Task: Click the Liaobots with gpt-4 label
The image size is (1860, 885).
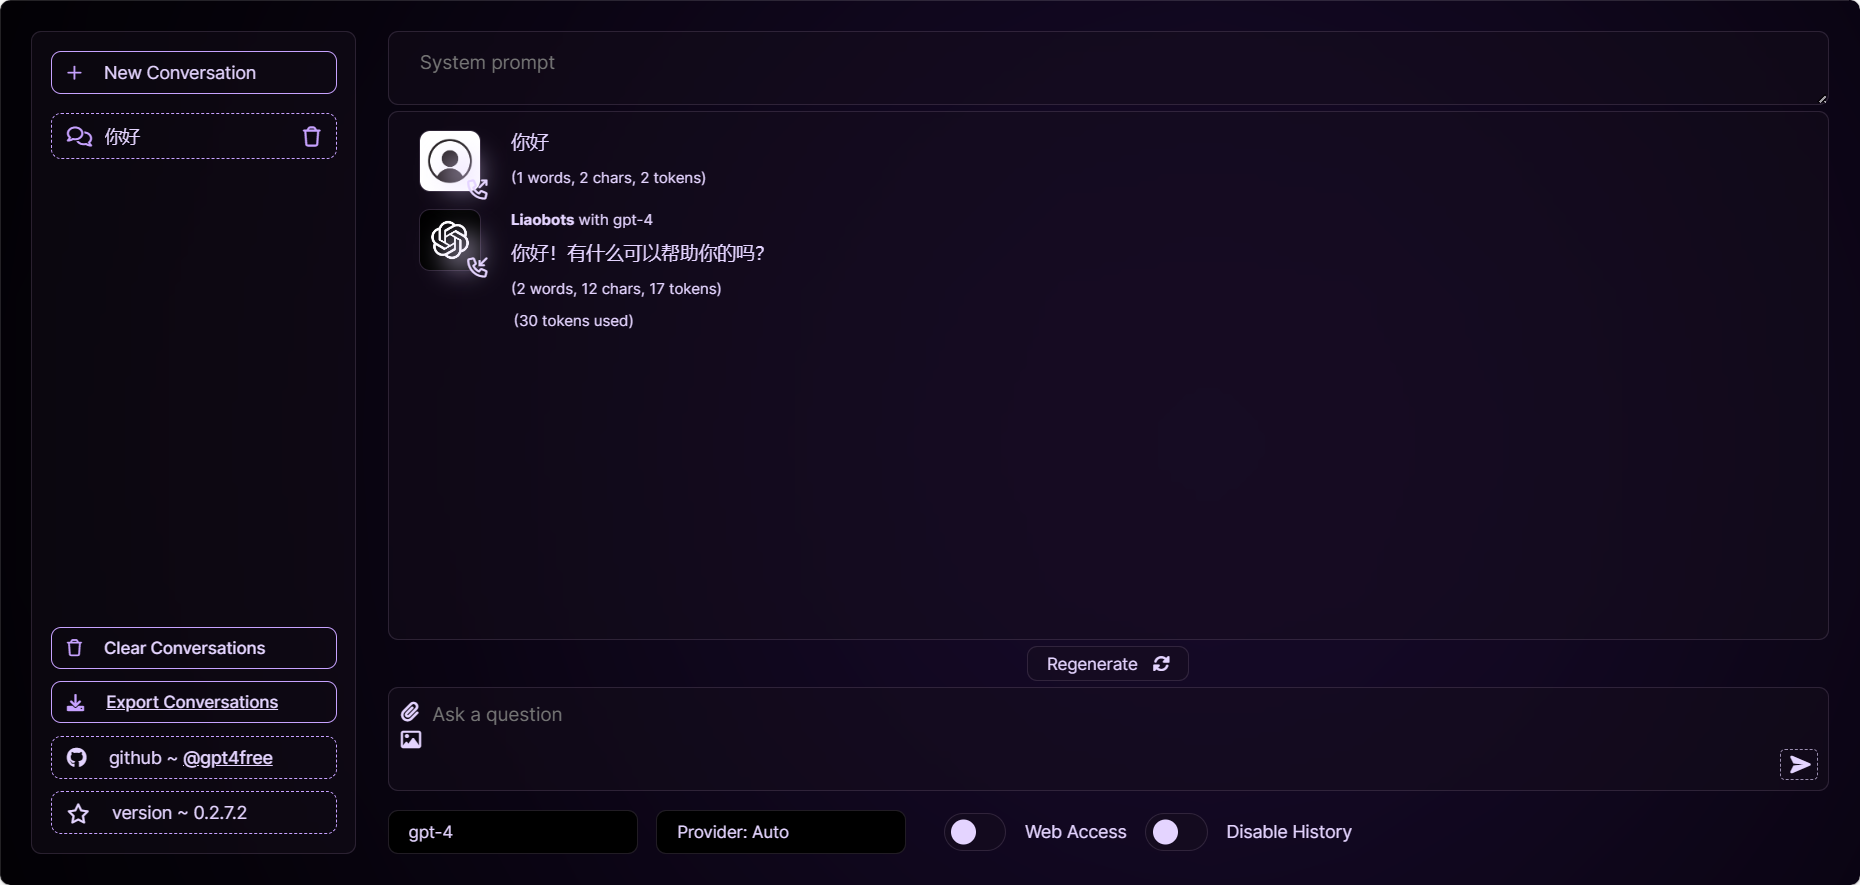Action: point(582,220)
